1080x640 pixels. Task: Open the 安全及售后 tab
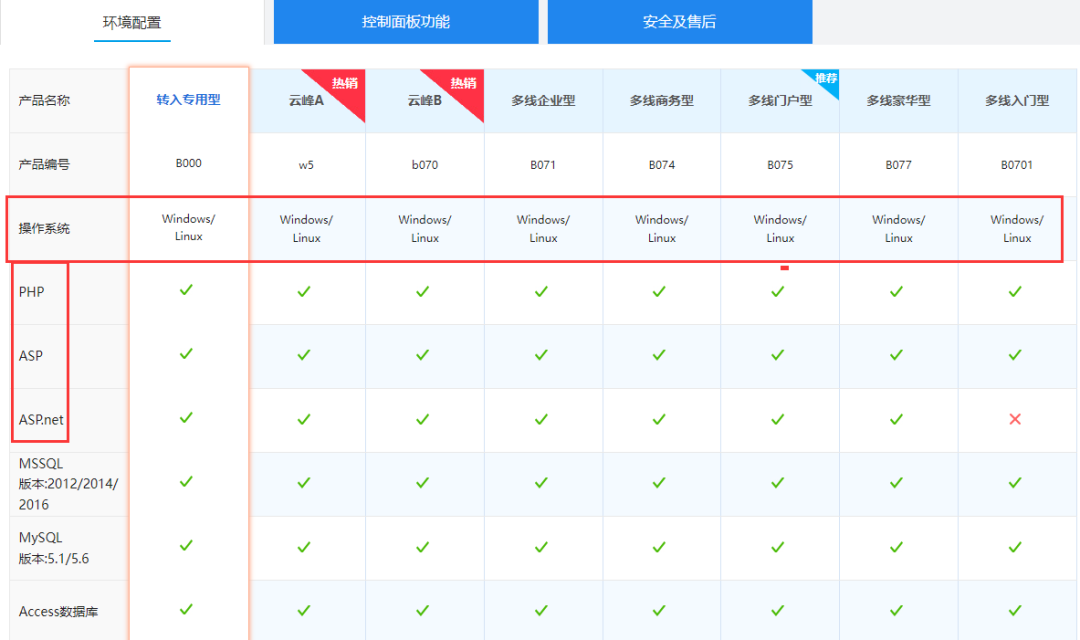tap(679, 22)
